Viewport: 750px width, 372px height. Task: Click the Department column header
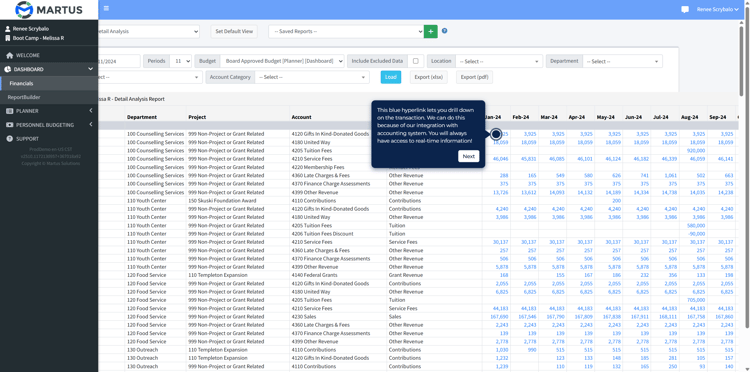click(142, 117)
